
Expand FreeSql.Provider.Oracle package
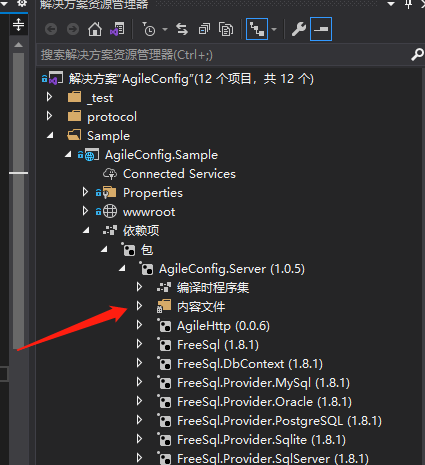(140, 401)
